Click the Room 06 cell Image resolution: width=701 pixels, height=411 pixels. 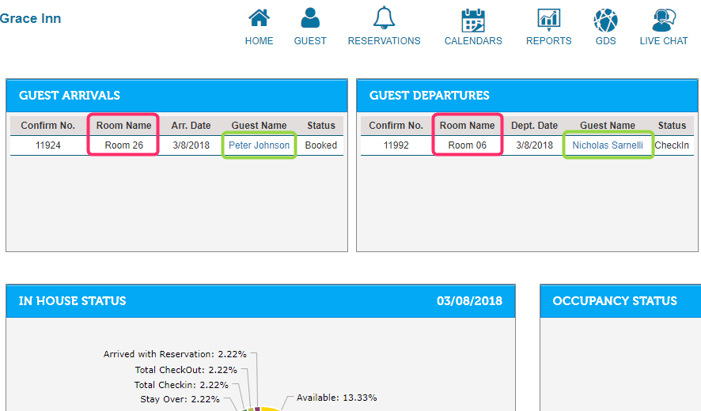pos(467,145)
